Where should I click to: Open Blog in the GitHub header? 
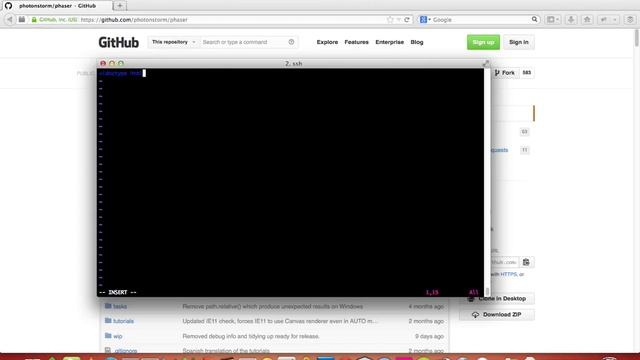pyautogui.click(x=417, y=42)
